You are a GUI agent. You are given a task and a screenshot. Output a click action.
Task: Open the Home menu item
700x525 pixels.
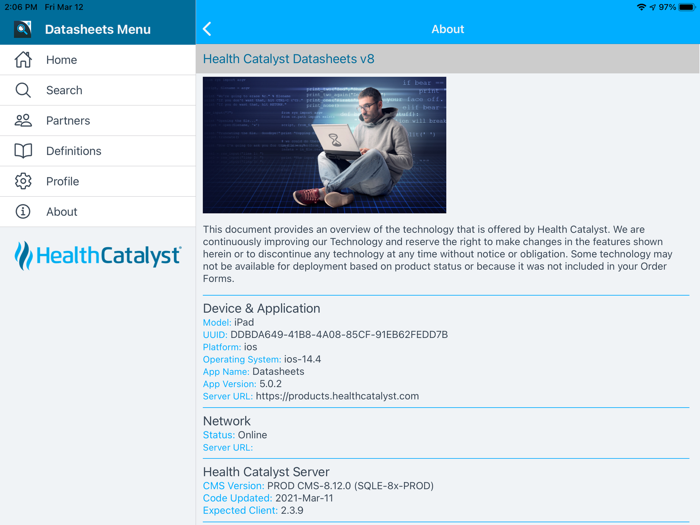click(x=98, y=59)
